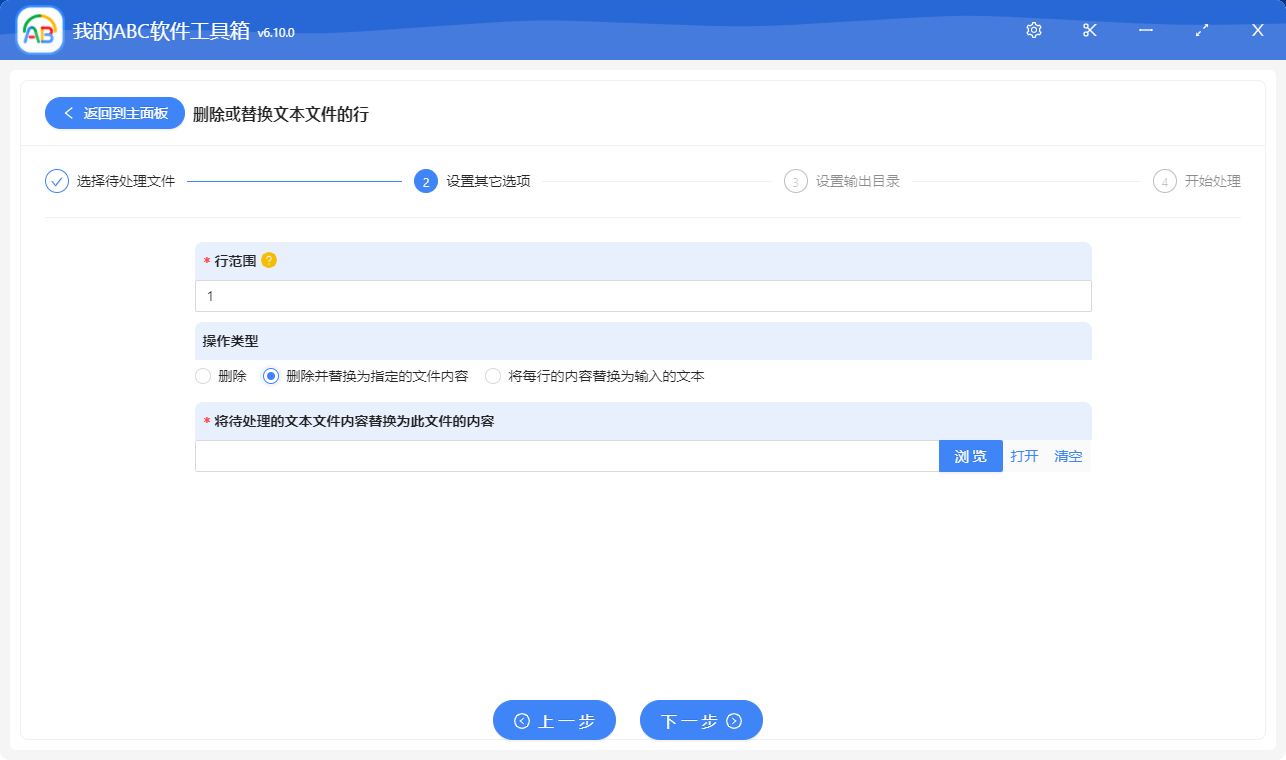Image resolution: width=1286 pixels, height=760 pixels.
Task: Open the chosen file via 打开 link
Action: click(1024, 456)
